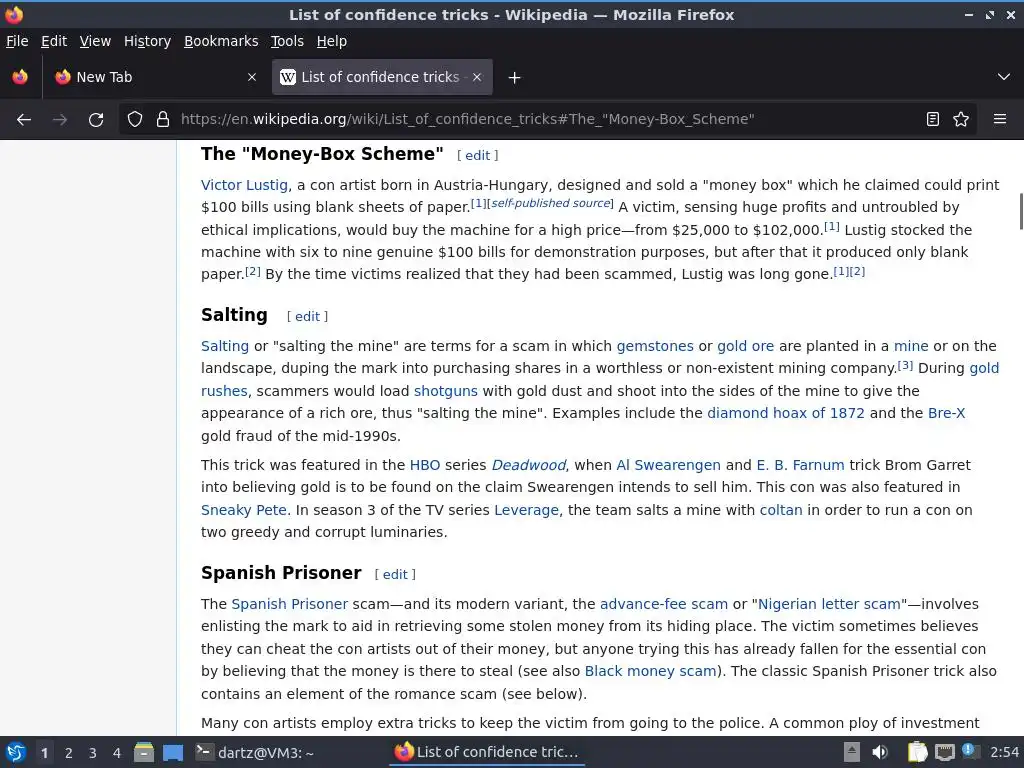Open clipboard tray icon

[x=917, y=752]
